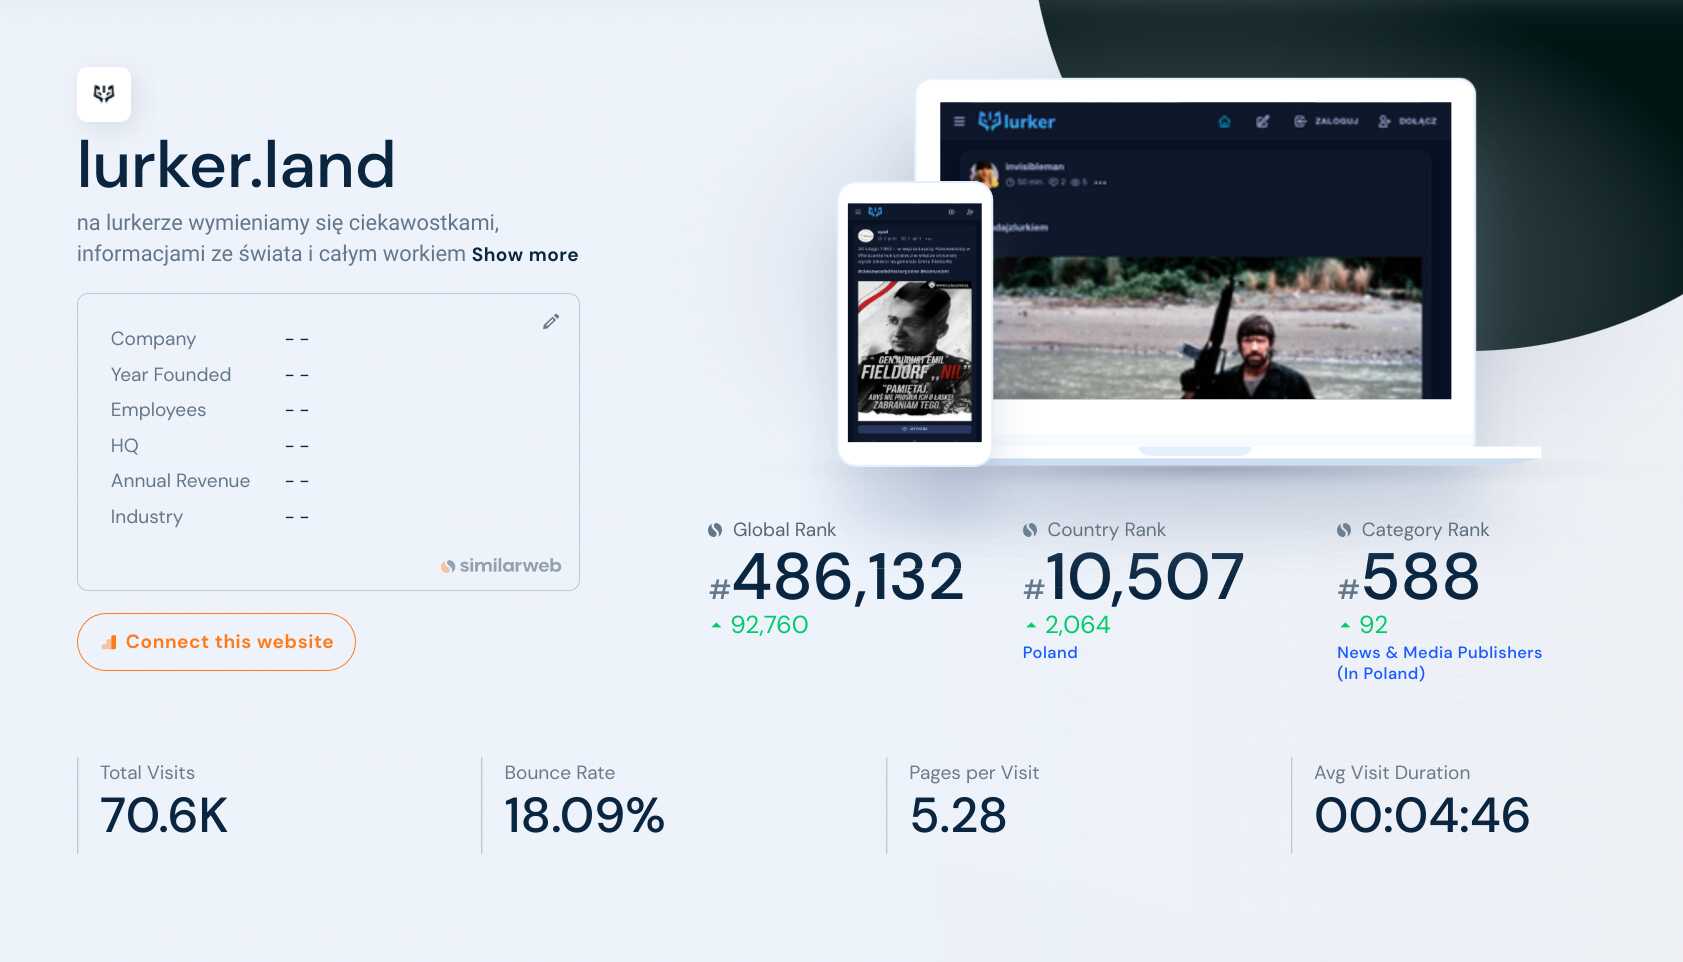This screenshot has height=962, width=1683.
Task: Click the Global Rank heading label
Action: (x=784, y=530)
